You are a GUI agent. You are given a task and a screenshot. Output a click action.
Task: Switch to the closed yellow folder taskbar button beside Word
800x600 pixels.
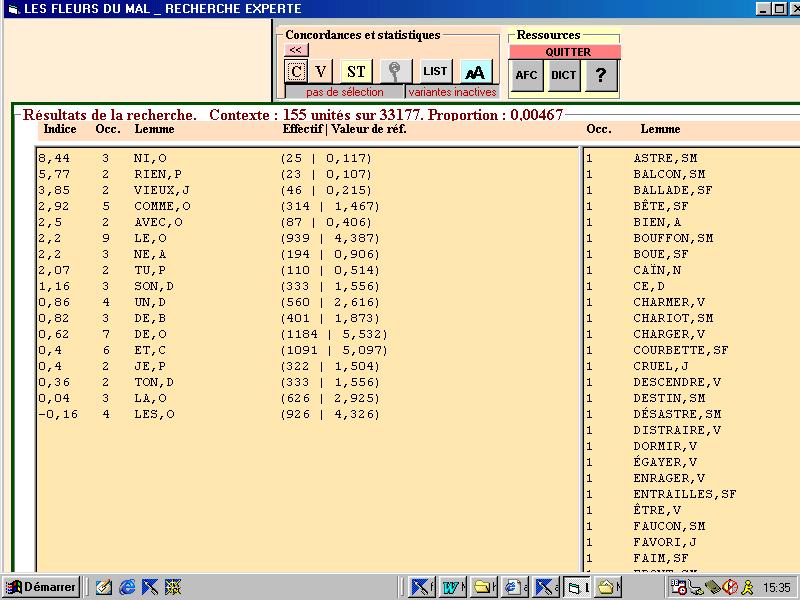484,587
